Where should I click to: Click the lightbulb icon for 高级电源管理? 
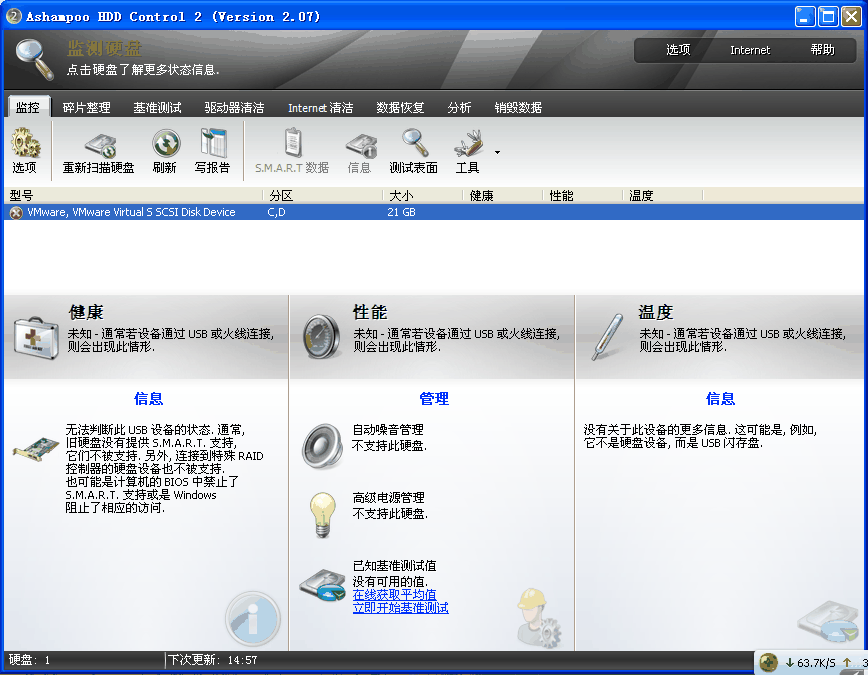[322, 513]
